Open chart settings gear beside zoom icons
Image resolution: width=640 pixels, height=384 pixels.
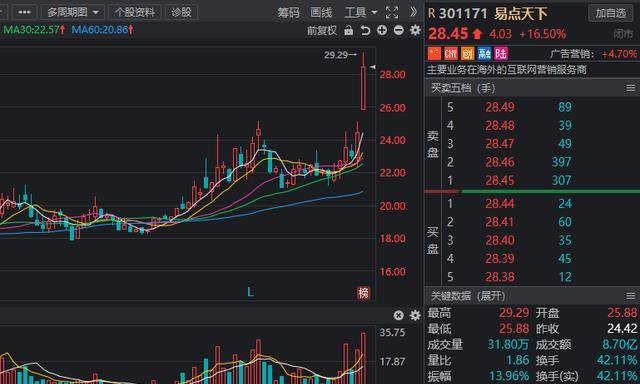415,30
